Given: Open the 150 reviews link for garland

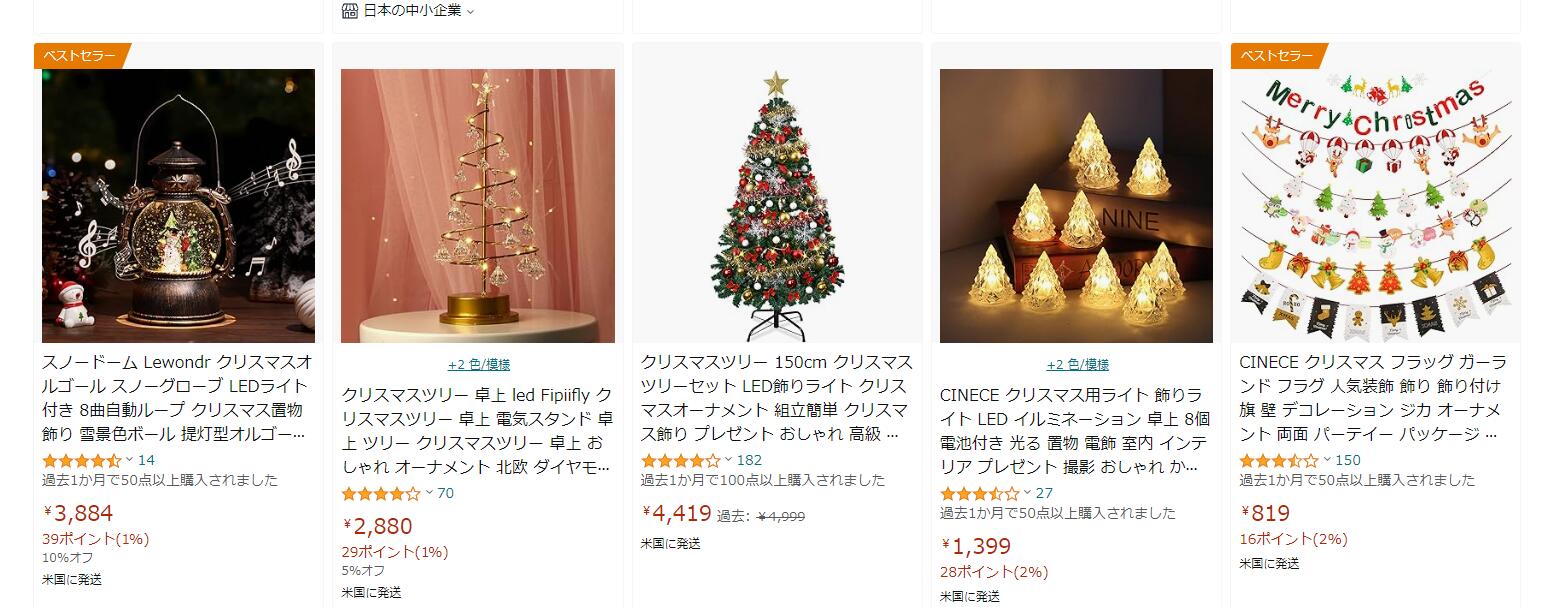Looking at the screenshot, I should tap(1348, 460).
